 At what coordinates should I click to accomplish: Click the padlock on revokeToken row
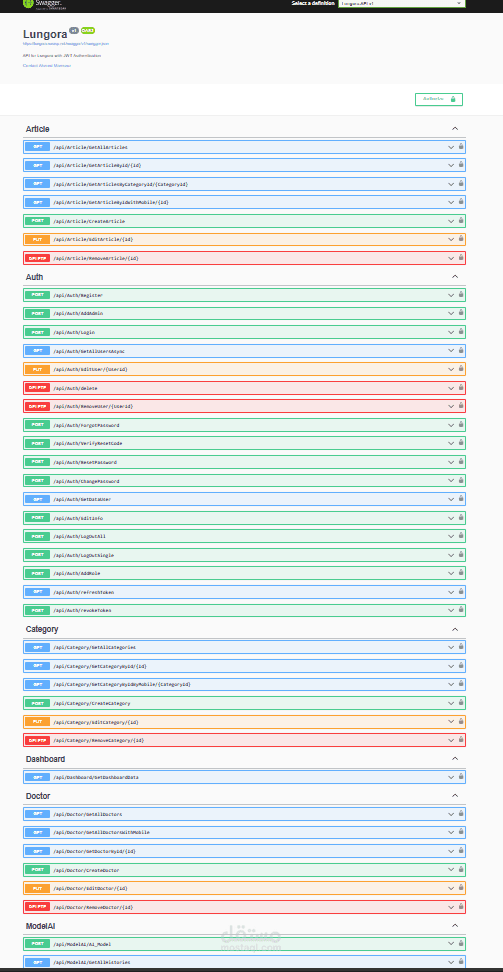click(461, 610)
